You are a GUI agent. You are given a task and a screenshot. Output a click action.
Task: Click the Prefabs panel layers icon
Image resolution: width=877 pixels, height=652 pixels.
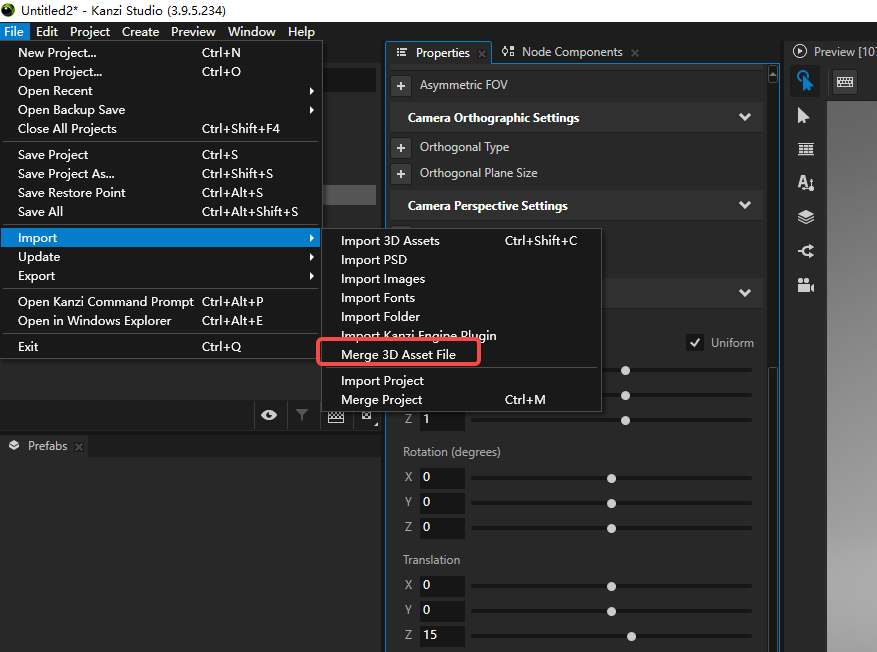[14, 446]
